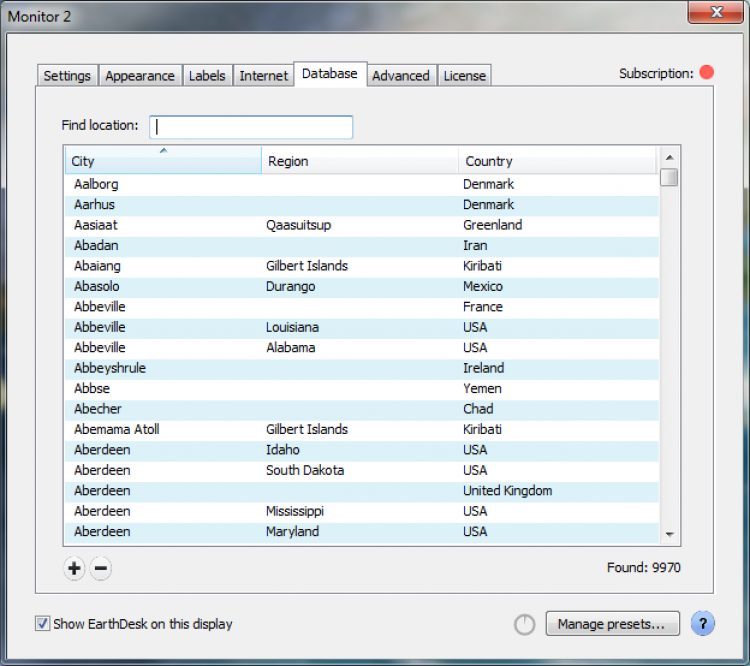This screenshot has width=750, height=666.
Task: Choose Abbeville in France
Action: point(362,307)
